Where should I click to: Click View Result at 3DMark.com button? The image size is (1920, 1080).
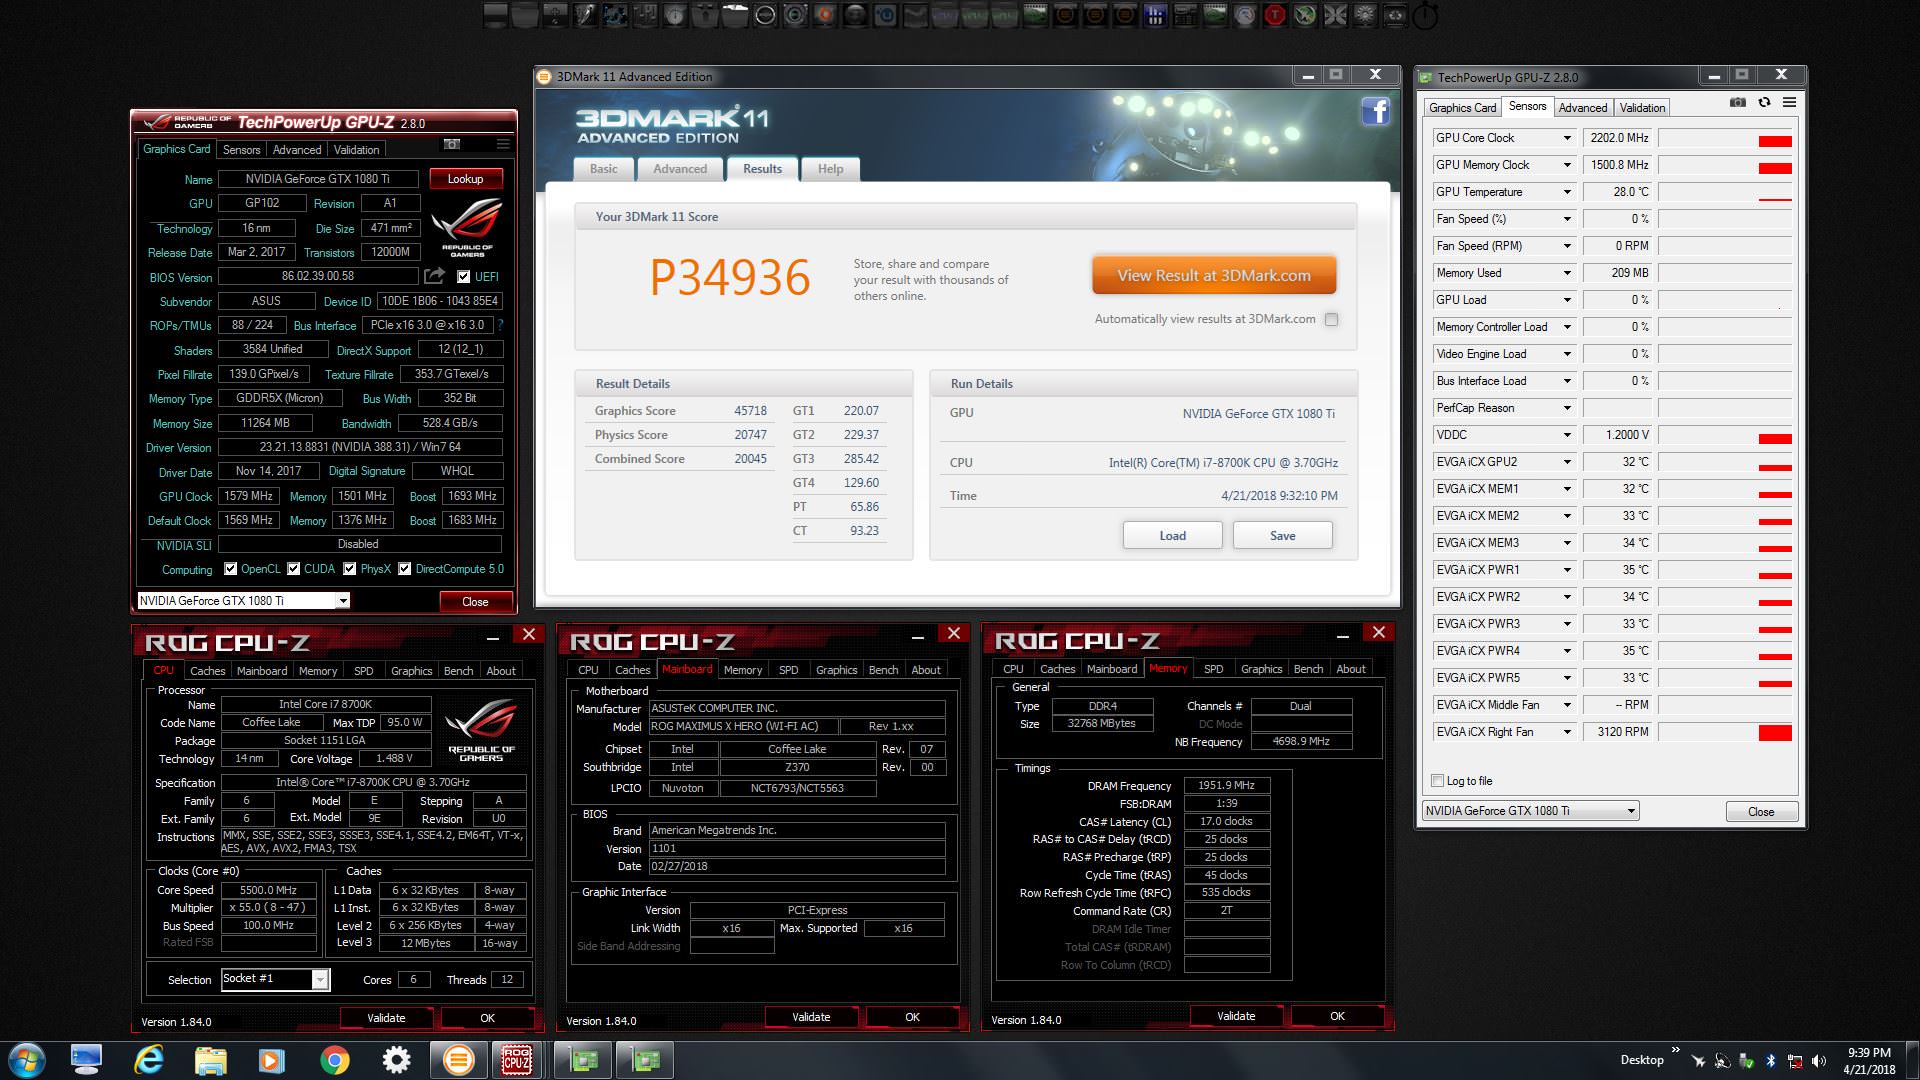[1213, 276]
